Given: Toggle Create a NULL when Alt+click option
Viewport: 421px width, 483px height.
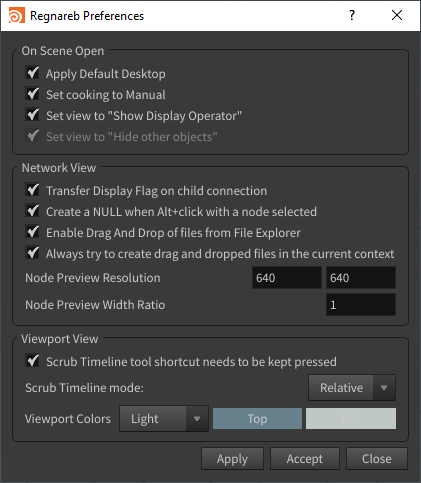Looking at the screenshot, I should 33,211.
